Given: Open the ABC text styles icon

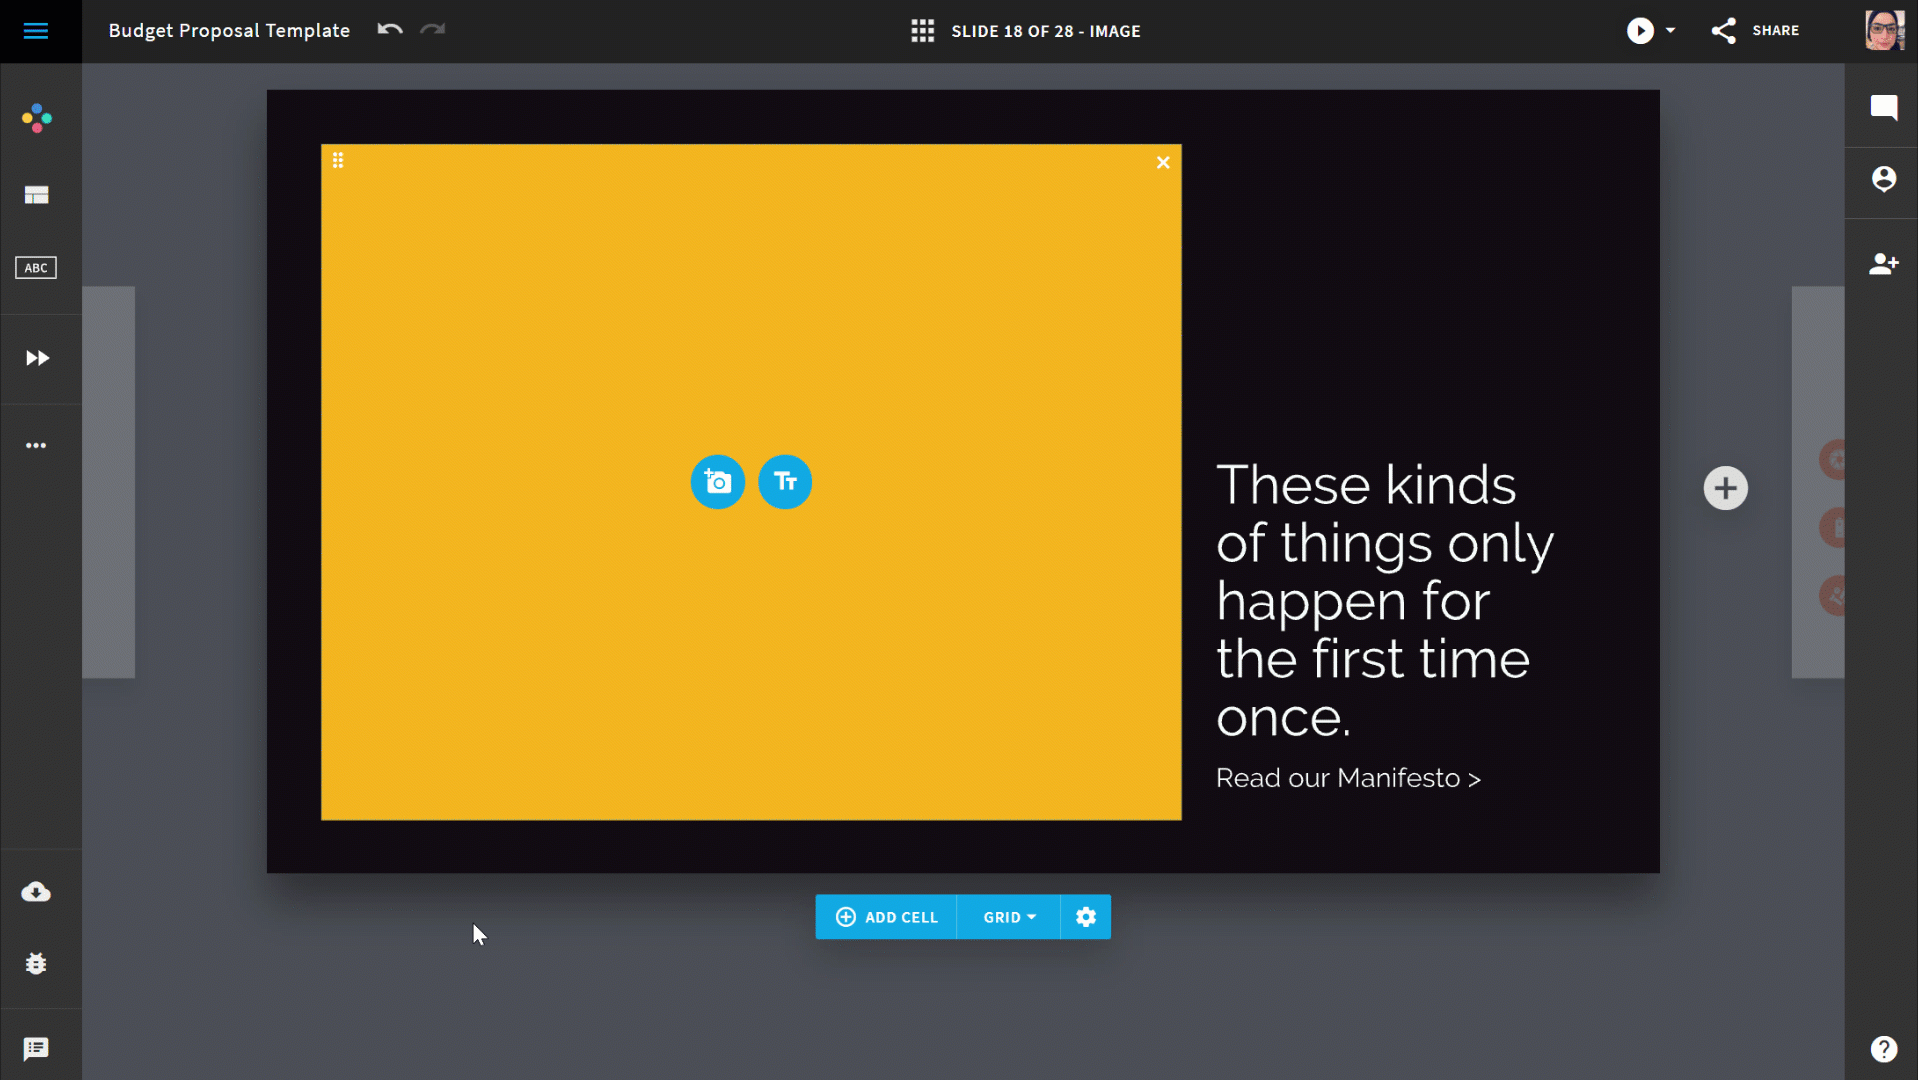Looking at the screenshot, I should coord(36,268).
